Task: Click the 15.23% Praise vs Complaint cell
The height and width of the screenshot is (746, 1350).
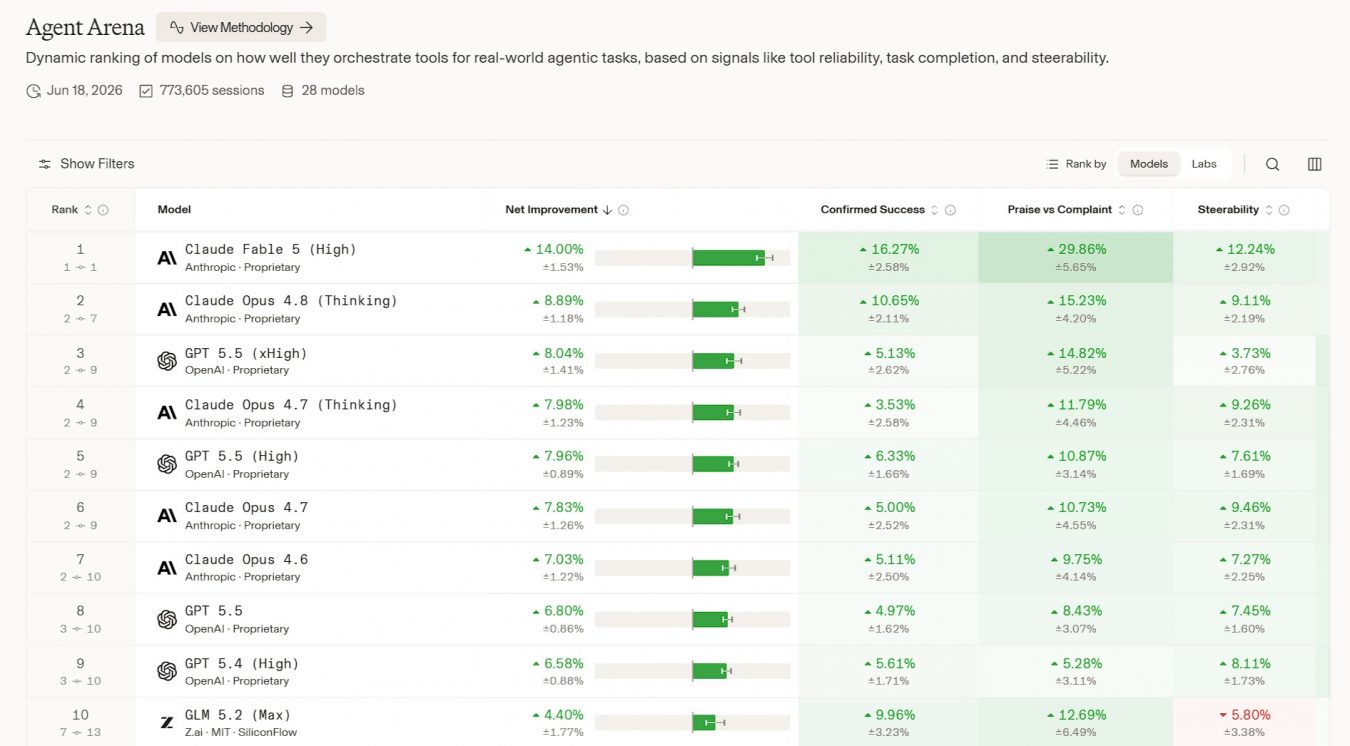Action: pyautogui.click(x=1075, y=309)
